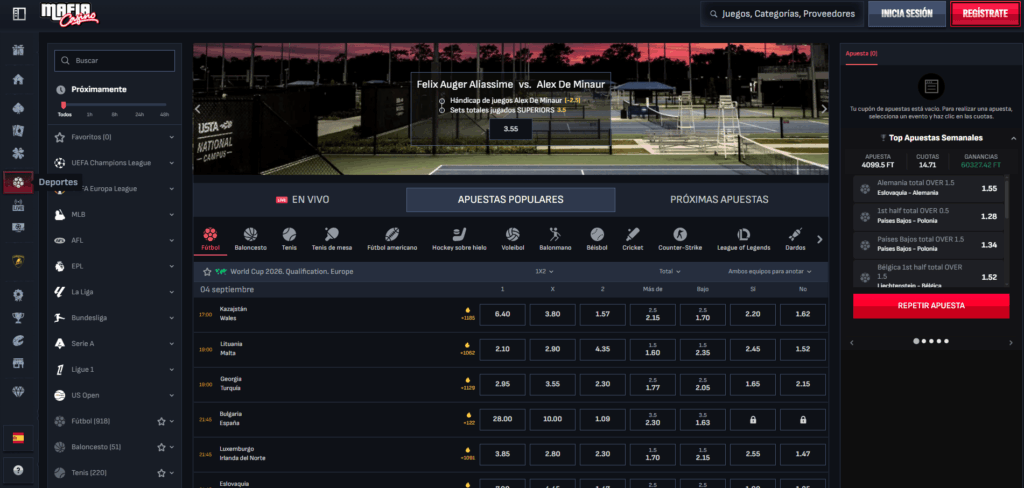Open the gift promotions icon in sidebar
The height and width of the screenshot is (488, 1024).
(x=18, y=50)
